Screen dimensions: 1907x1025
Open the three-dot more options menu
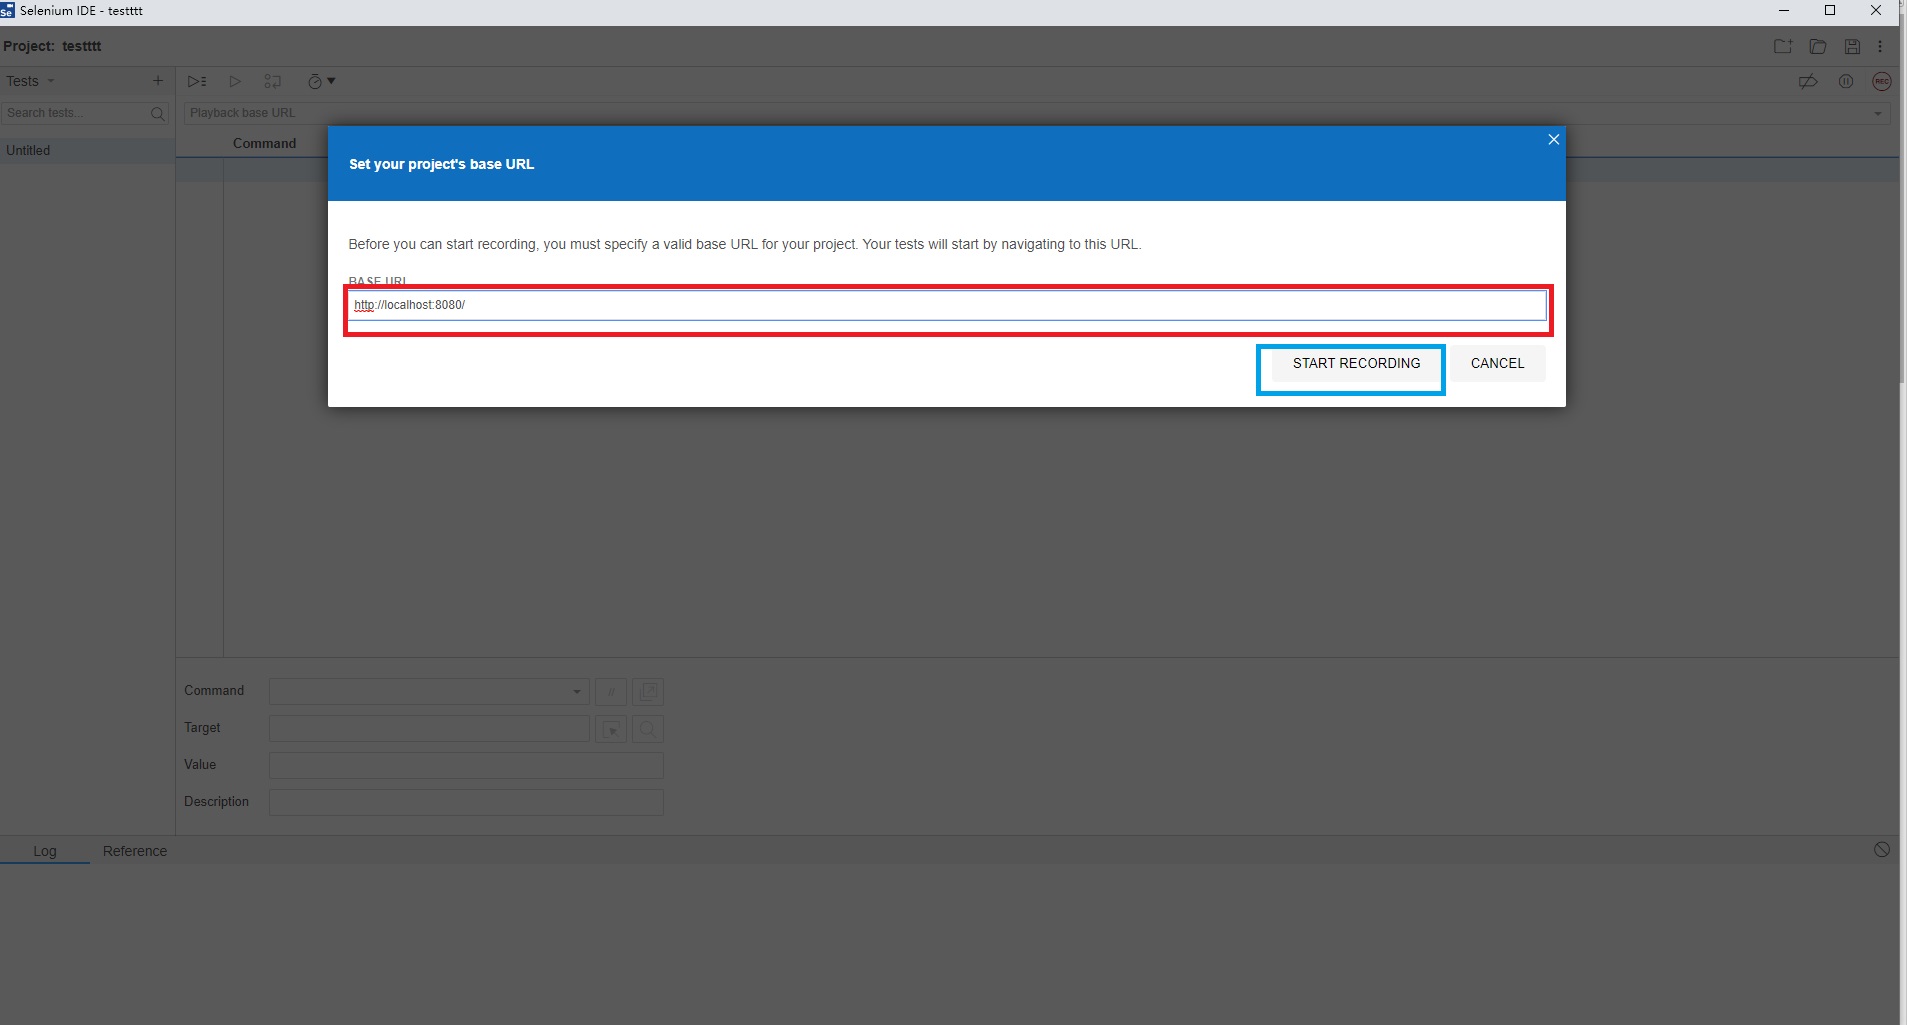[1880, 47]
